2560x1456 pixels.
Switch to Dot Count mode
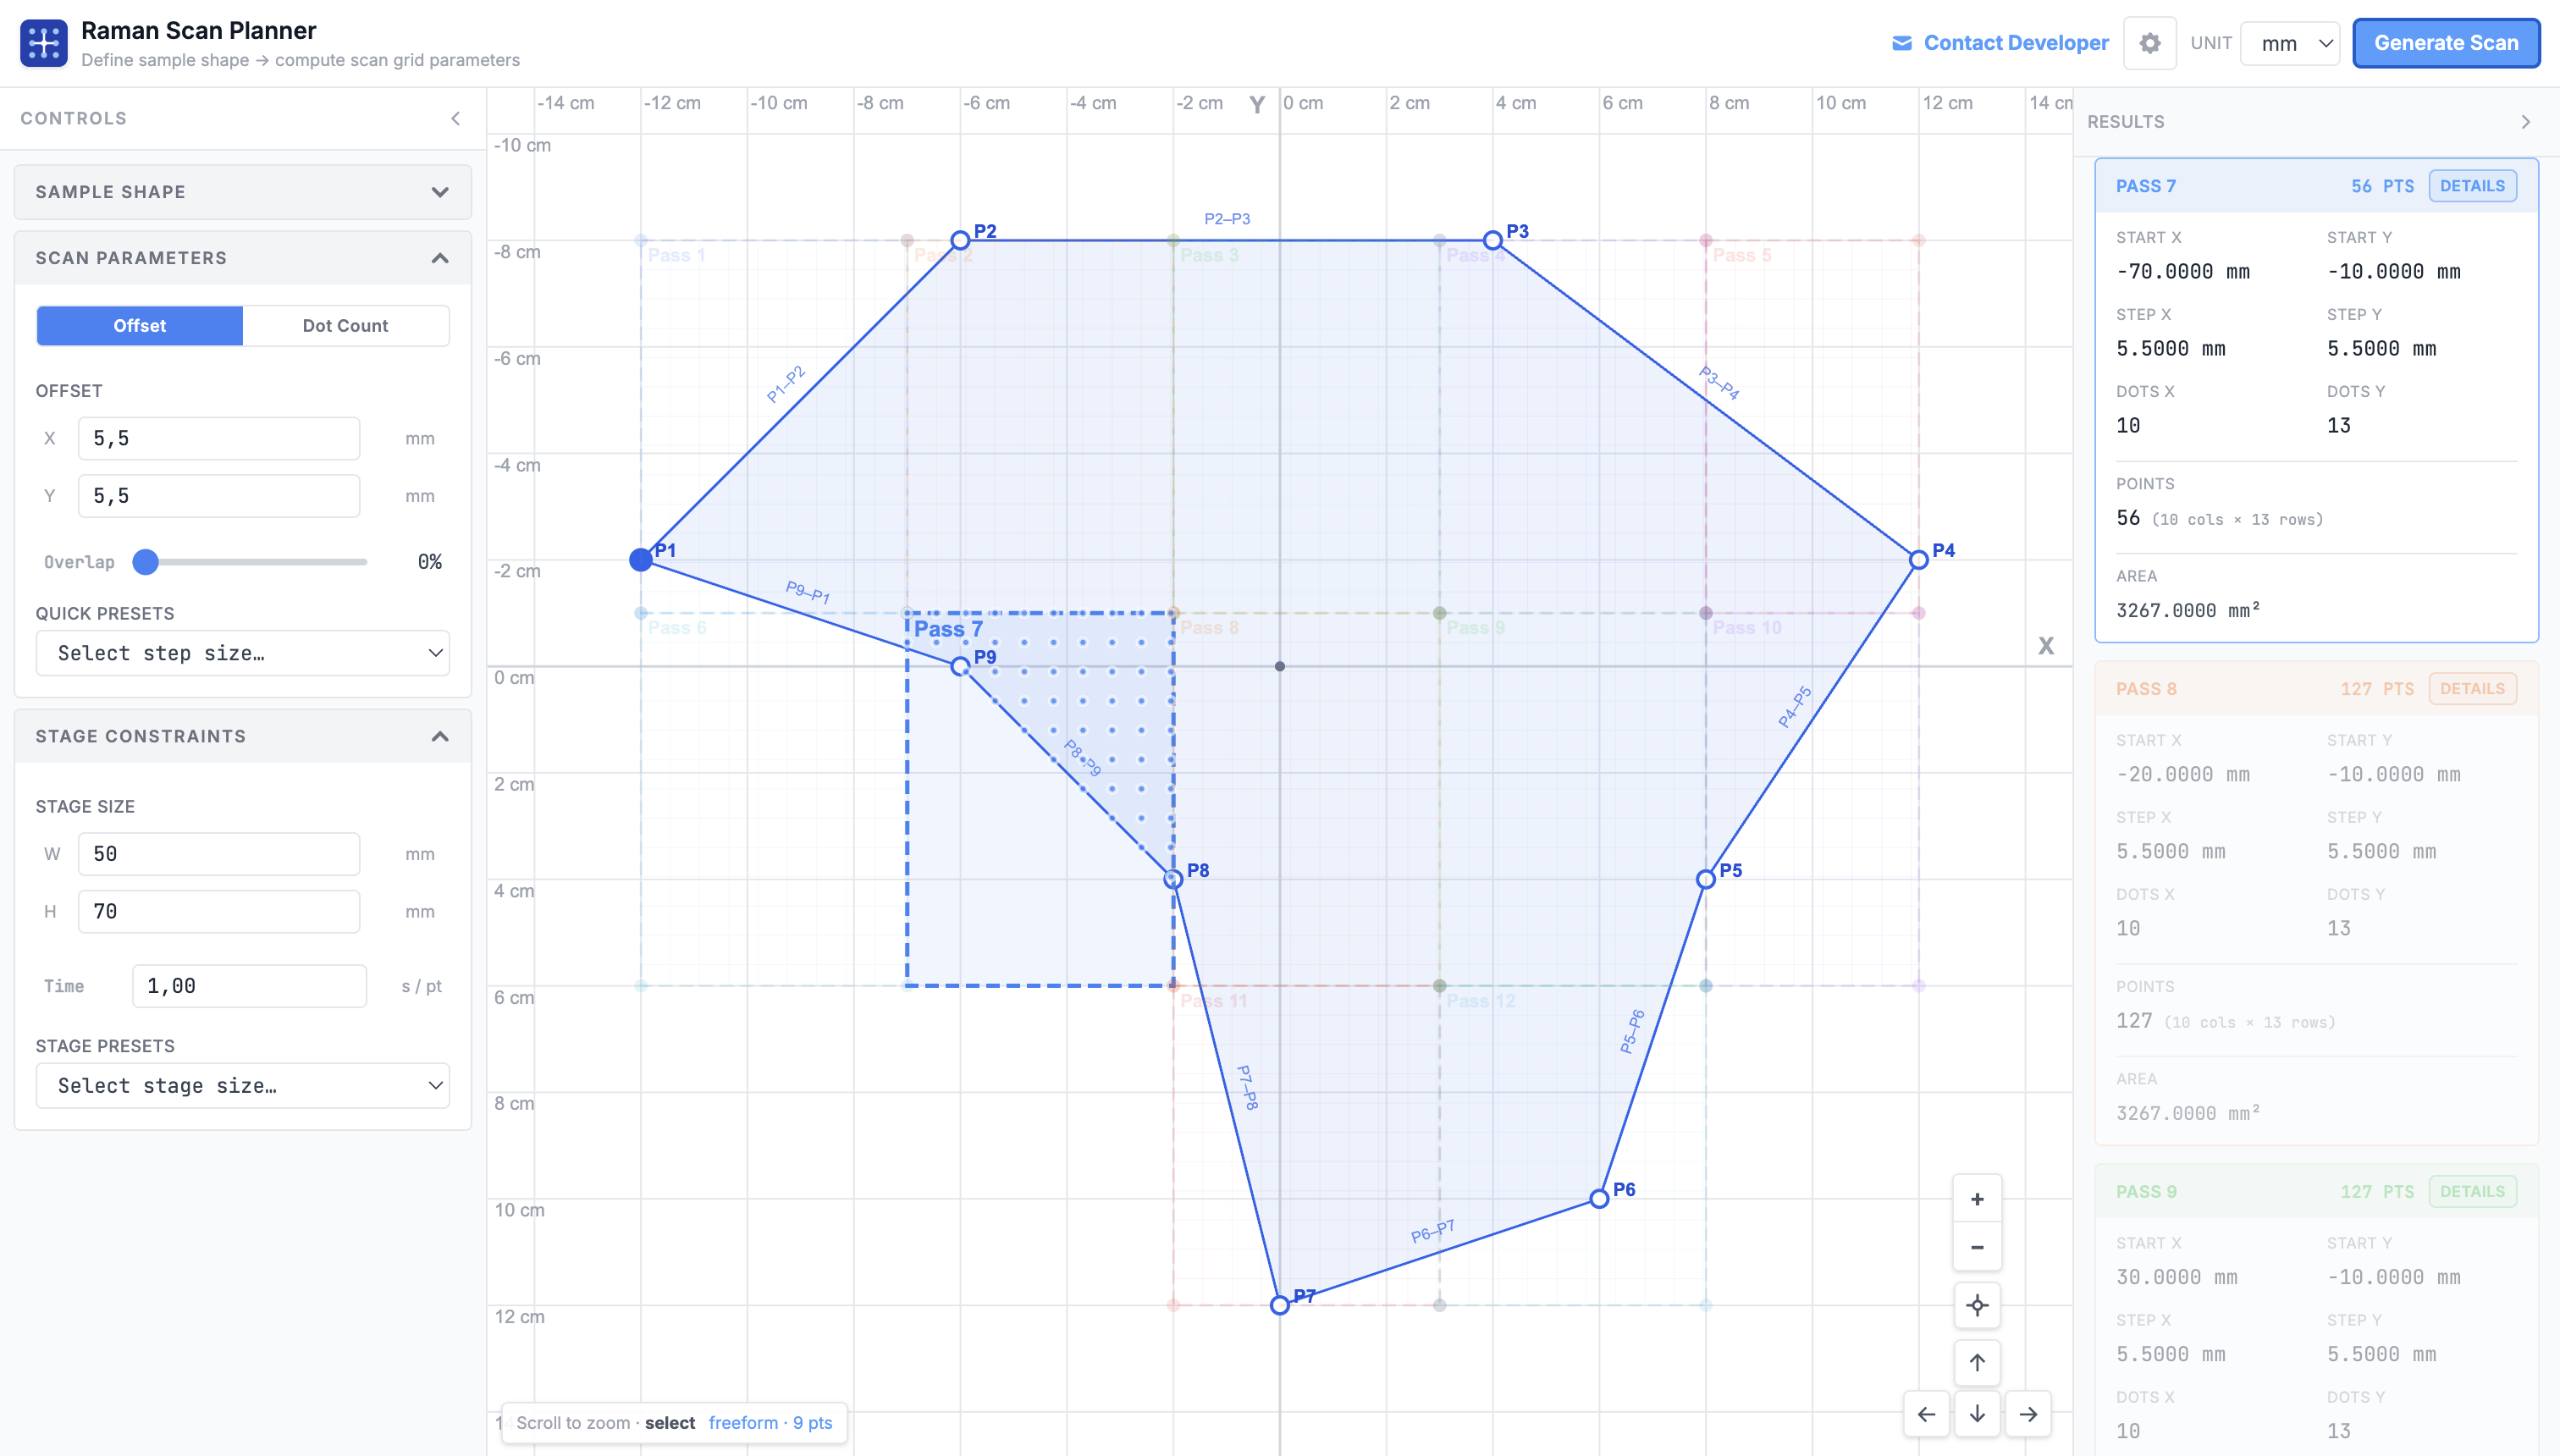(x=345, y=326)
